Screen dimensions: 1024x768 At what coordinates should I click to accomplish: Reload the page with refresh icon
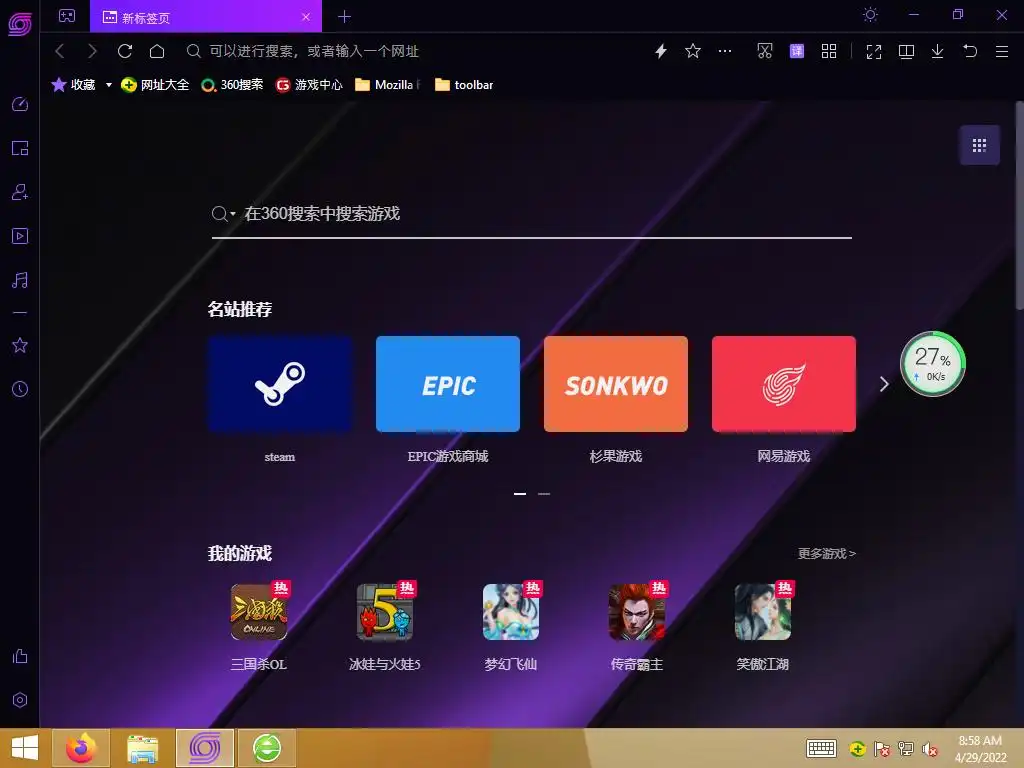tap(125, 51)
